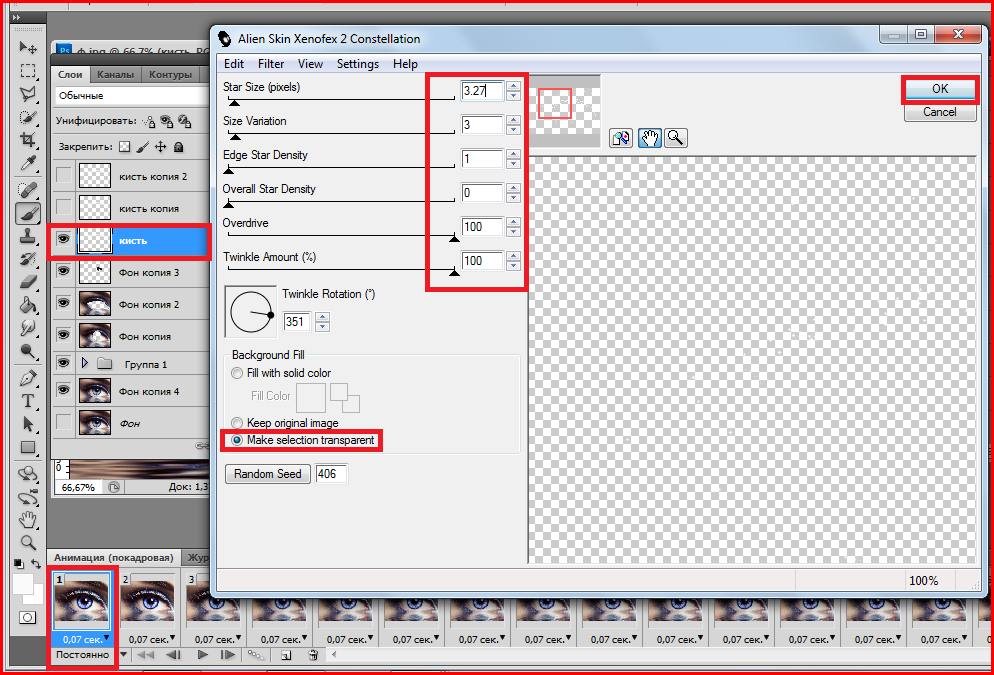994x675 pixels.
Task: Show the 'кисть копия' layer
Action: click(63, 207)
